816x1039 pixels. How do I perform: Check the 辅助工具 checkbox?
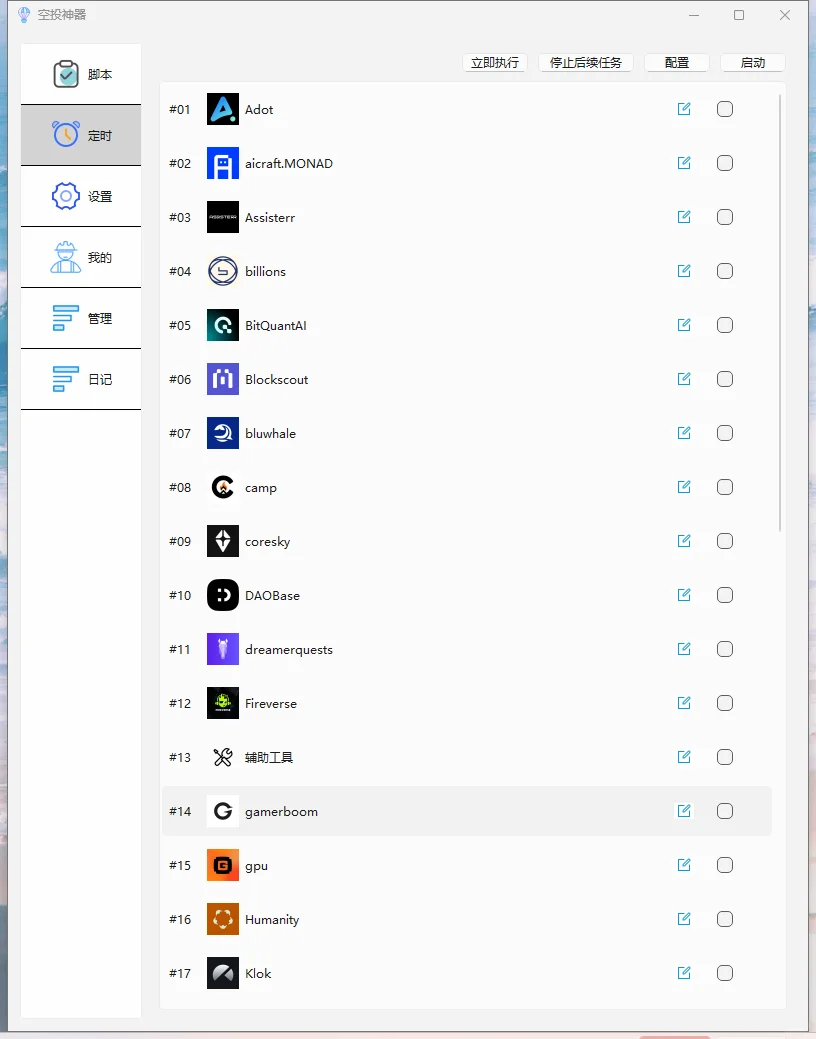725,757
